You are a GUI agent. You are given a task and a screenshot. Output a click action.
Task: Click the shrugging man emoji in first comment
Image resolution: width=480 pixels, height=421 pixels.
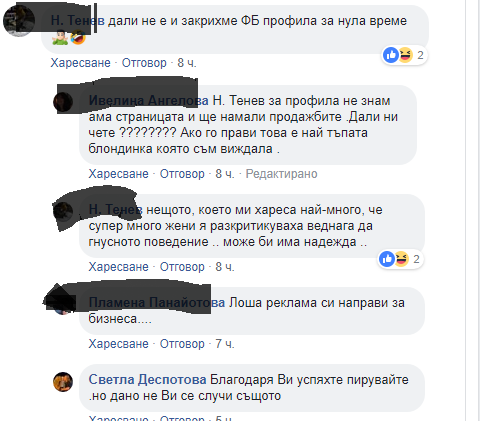point(60,38)
